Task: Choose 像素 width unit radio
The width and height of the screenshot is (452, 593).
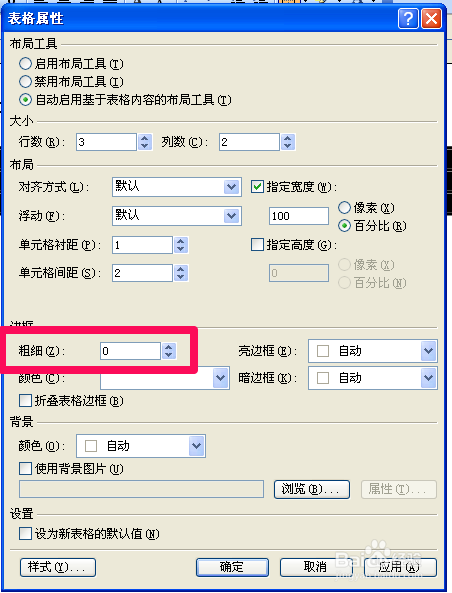Action: pyautogui.click(x=344, y=207)
